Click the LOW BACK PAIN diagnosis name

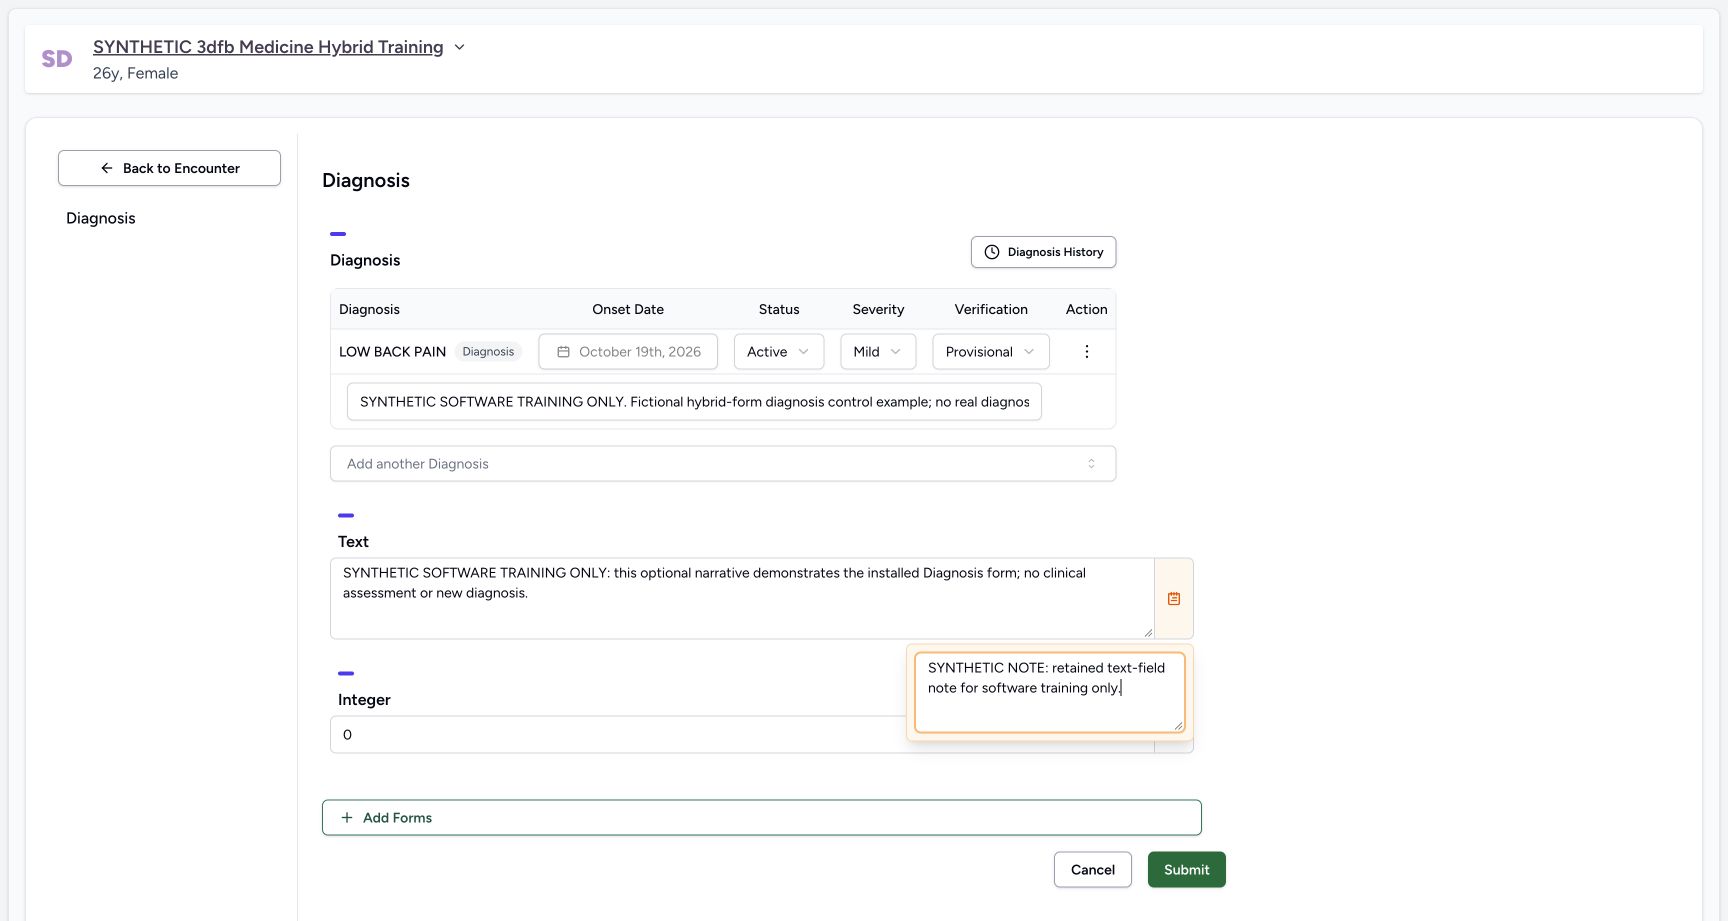392,352
